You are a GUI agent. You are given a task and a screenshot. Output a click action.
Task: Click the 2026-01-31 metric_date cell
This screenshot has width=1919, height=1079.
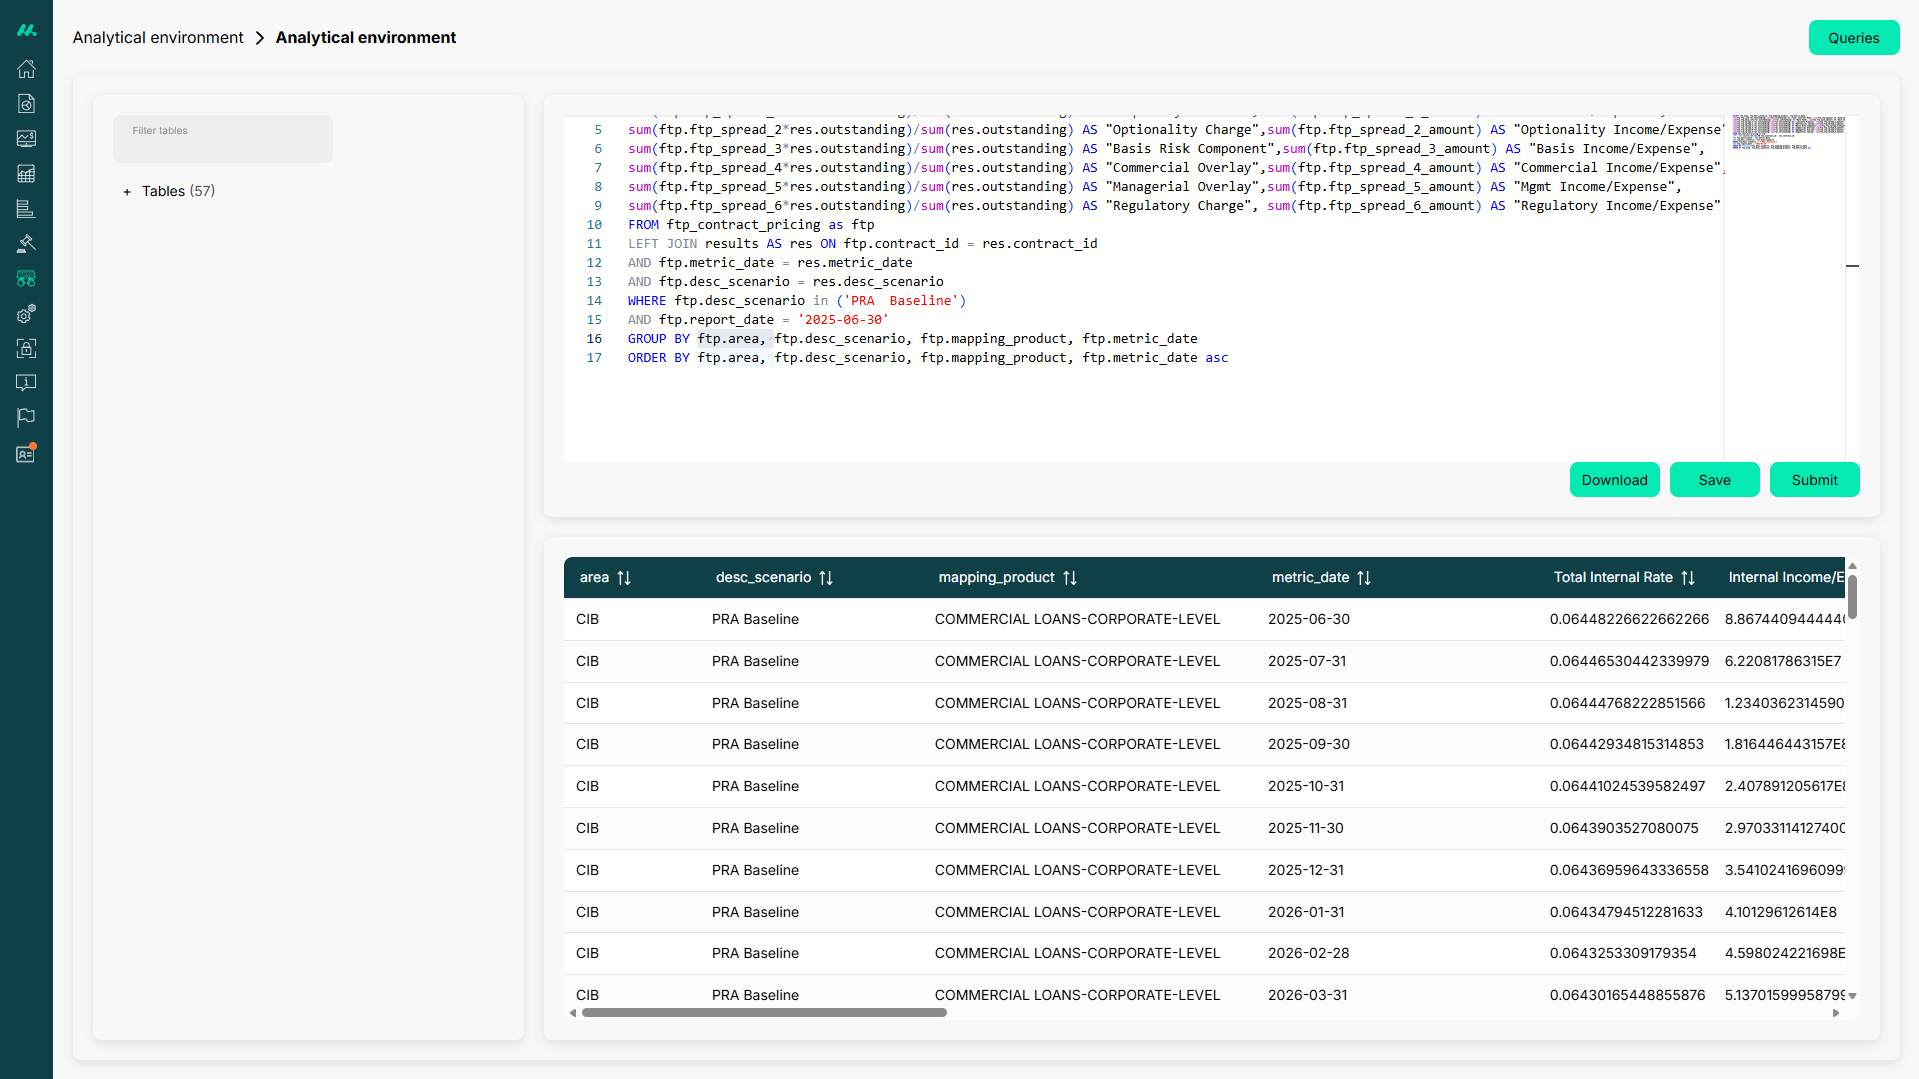(1306, 913)
